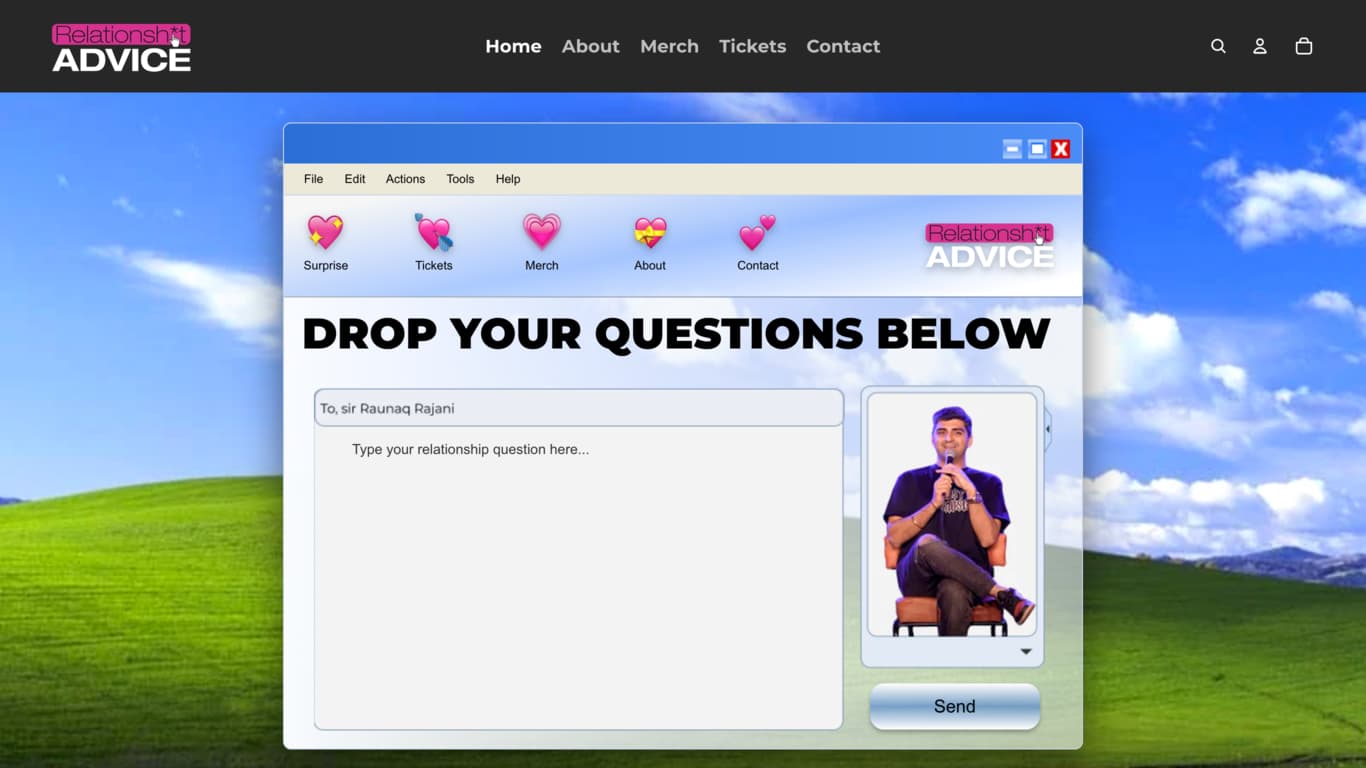Click the photo of the seated comedian
The height and width of the screenshot is (768, 1366).
coord(952,514)
